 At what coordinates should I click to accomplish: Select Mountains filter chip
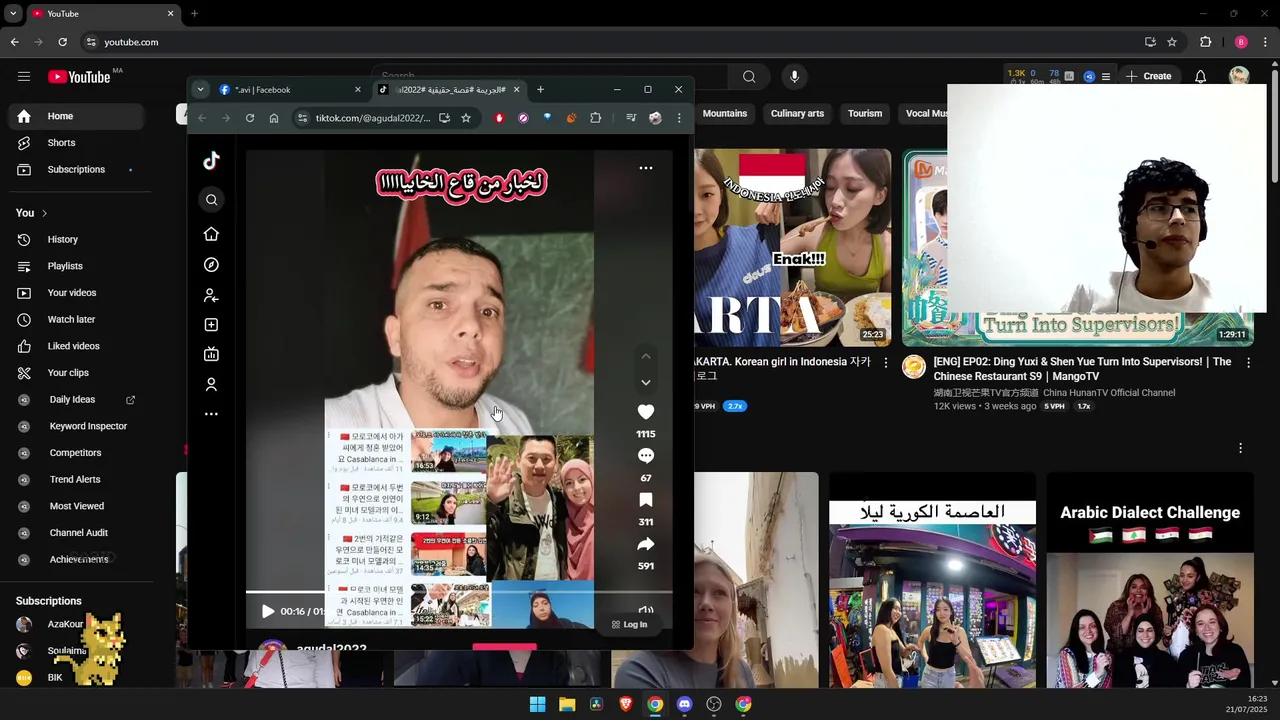pos(725,114)
